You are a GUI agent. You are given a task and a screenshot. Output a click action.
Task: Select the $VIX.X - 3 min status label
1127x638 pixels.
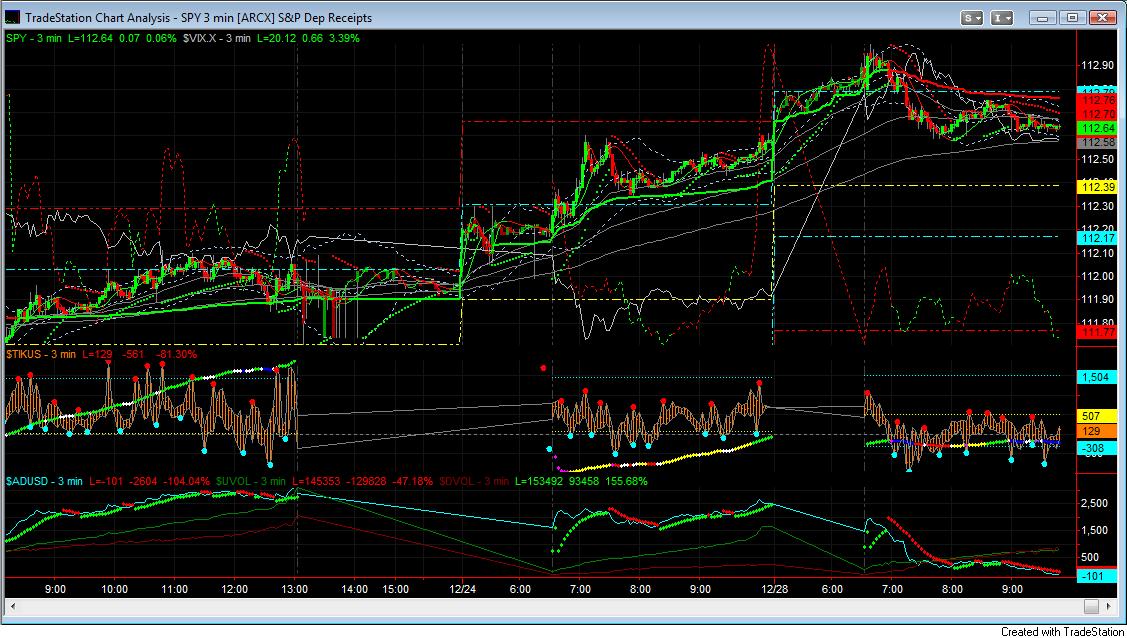click(216, 38)
